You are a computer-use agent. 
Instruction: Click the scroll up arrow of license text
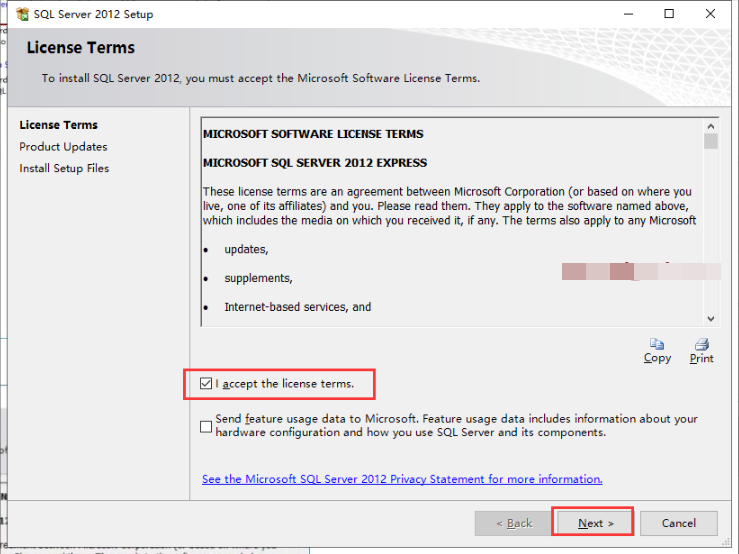[711, 126]
